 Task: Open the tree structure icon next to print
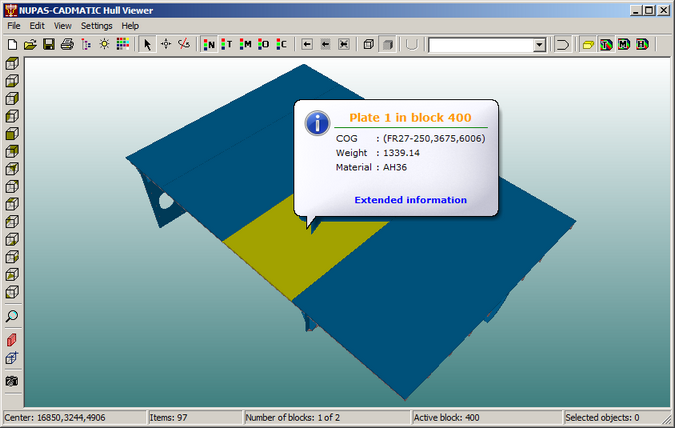(x=86, y=44)
